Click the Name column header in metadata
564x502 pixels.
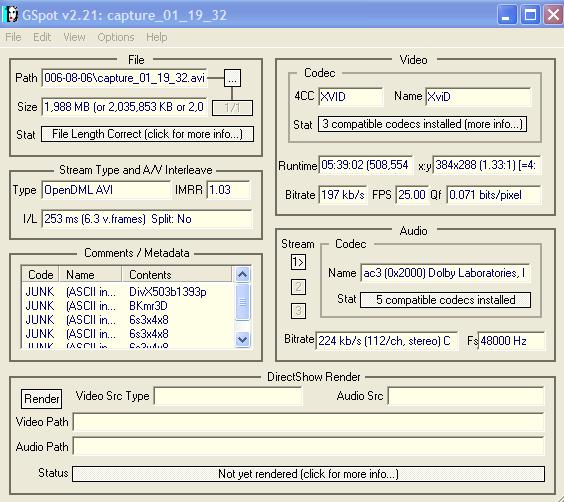(x=90, y=275)
